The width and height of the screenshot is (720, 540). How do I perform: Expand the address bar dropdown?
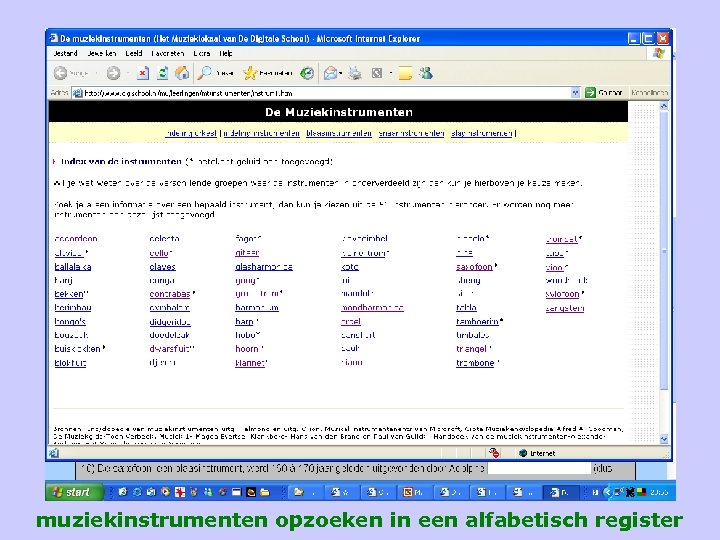pos(575,93)
